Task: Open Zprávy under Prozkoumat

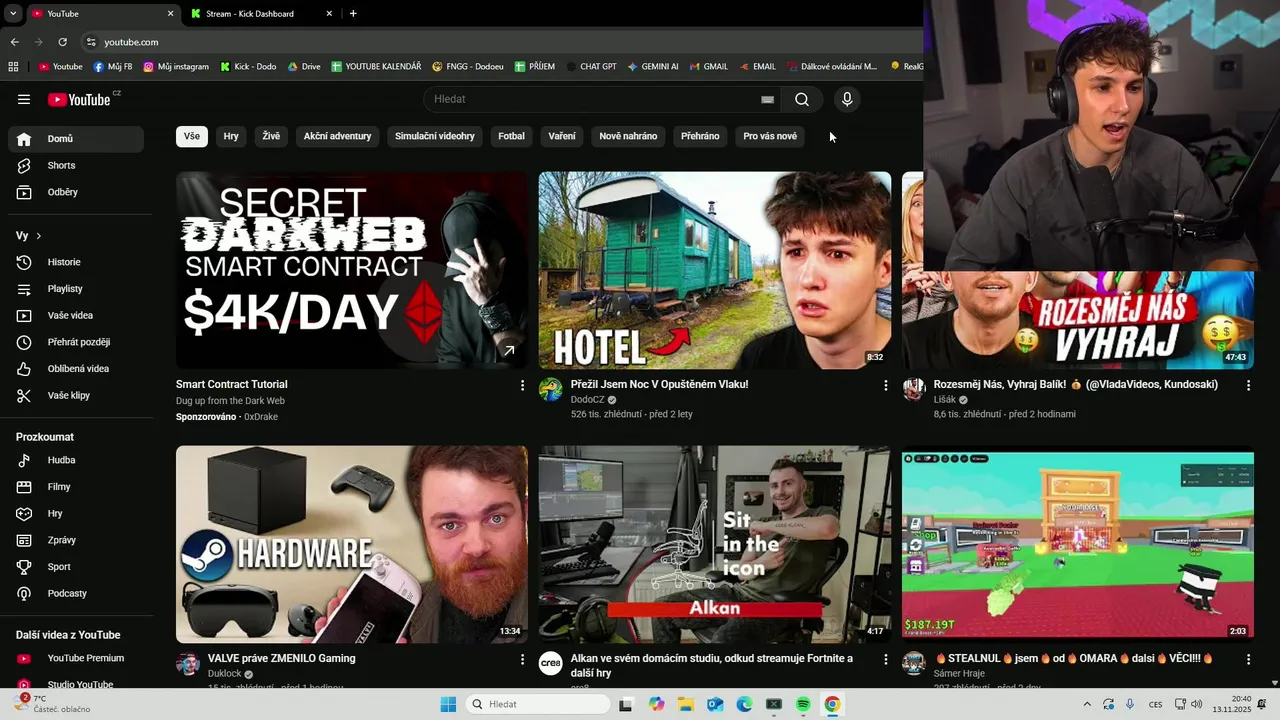Action: point(76,540)
